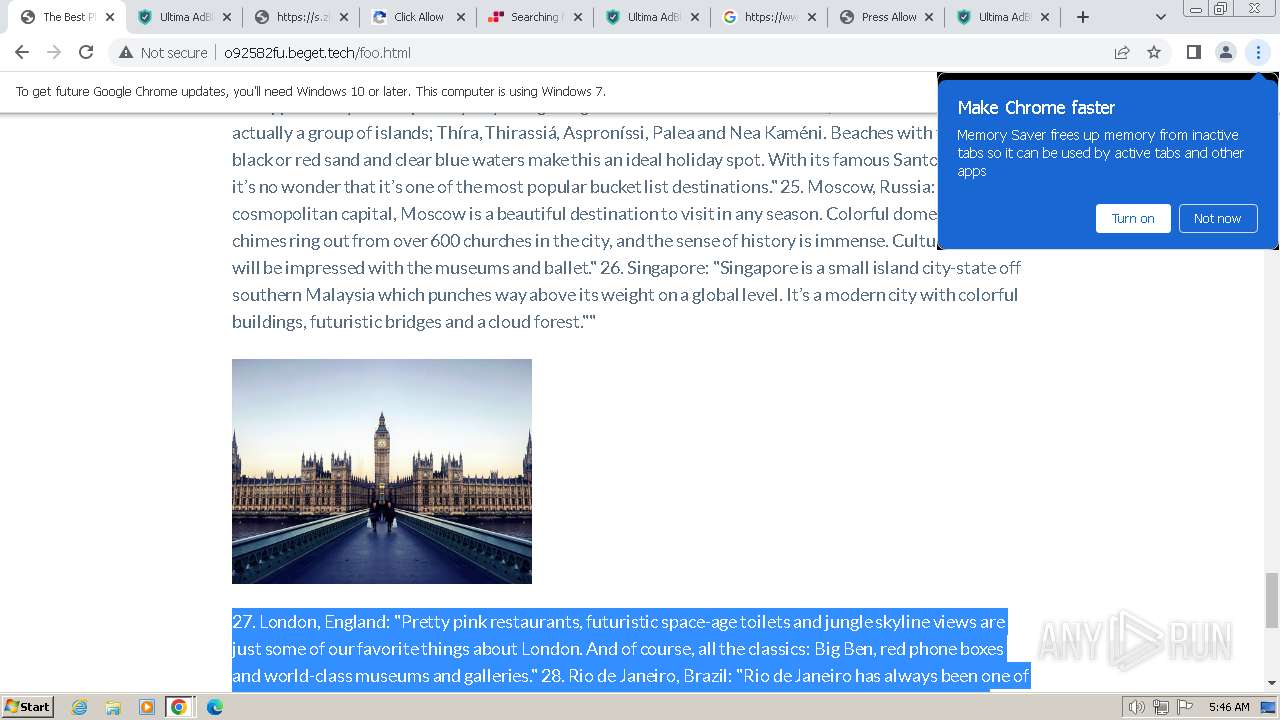Open the network tray icon
Viewport: 1280px width, 720px height.
[x=1161, y=707]
